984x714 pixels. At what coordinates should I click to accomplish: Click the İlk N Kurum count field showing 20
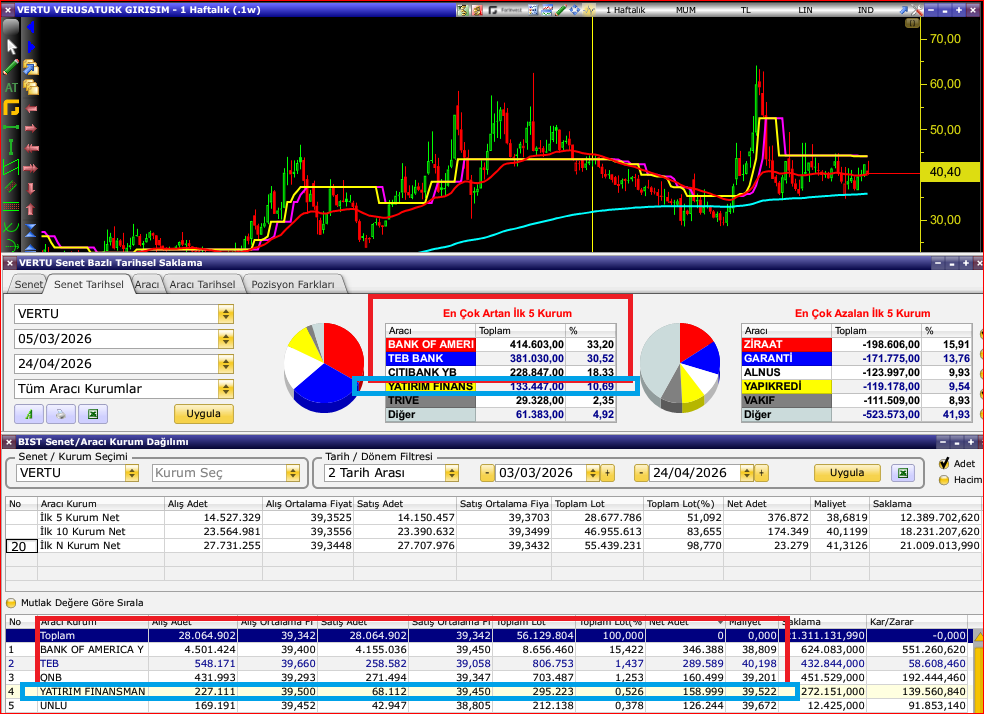pyautogui.click(x=21, y=546)
